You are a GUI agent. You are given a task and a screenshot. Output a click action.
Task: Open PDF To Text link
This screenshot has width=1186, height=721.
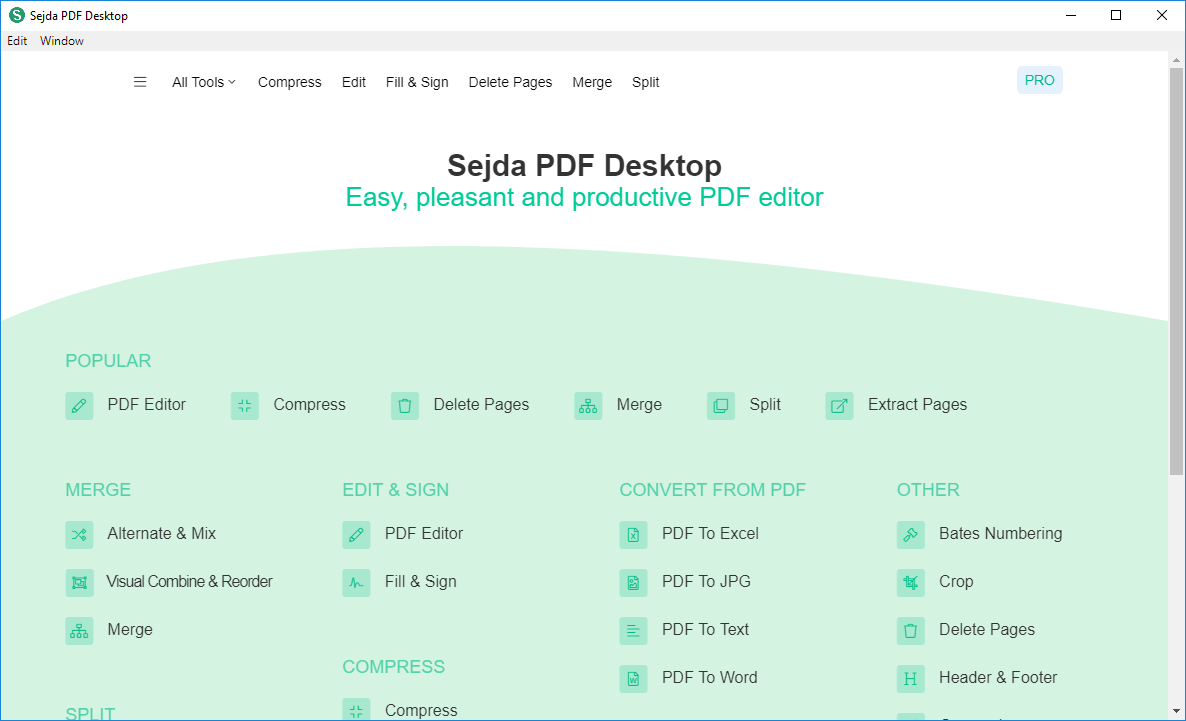point(706,629)
